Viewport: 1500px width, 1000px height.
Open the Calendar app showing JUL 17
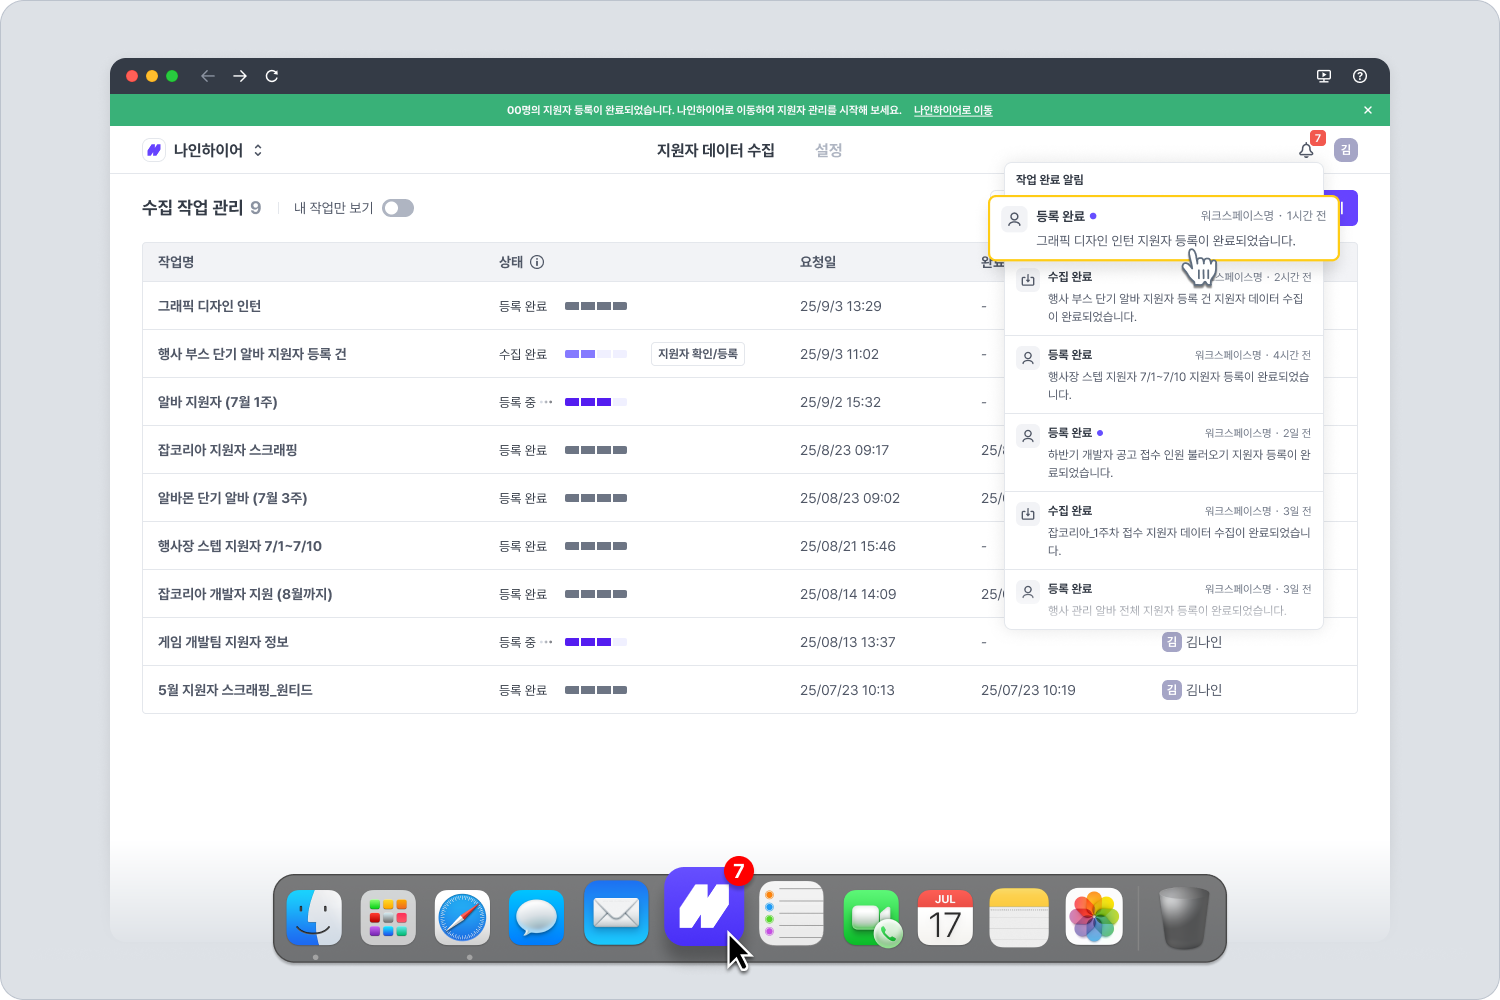pyautogui.click(x=945, y=918)
